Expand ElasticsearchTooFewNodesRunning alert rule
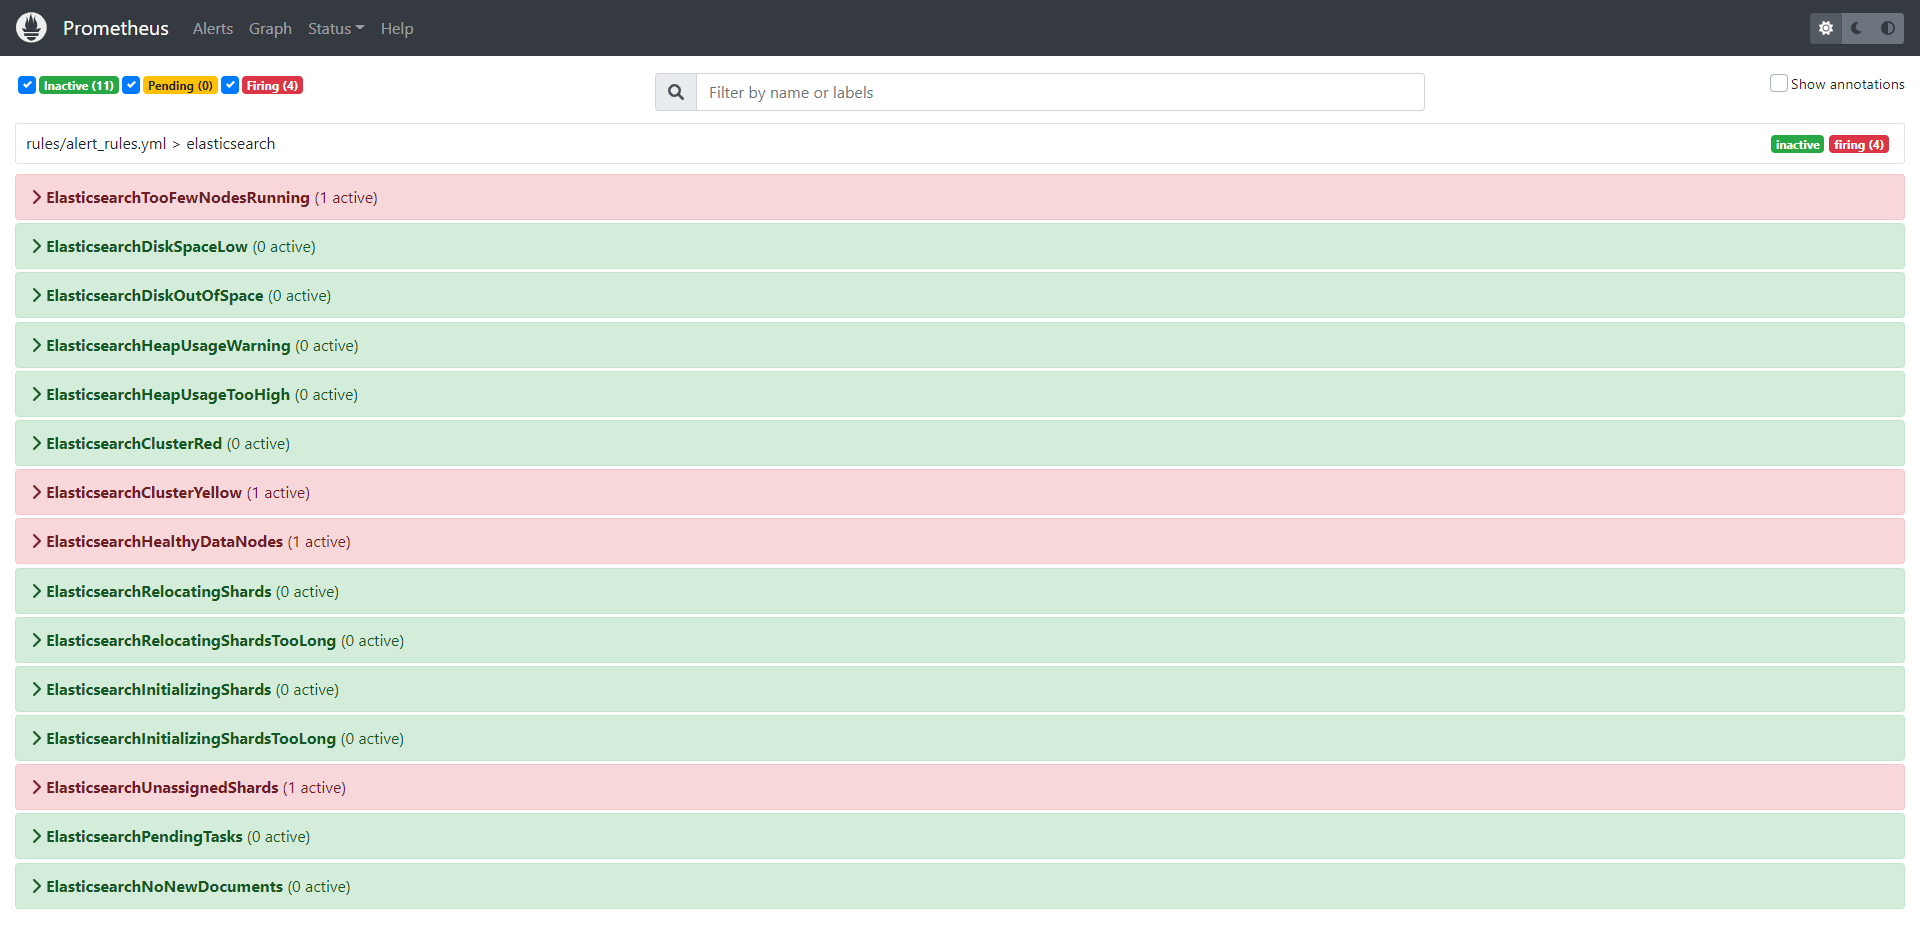This screenshot has height=937, width=1920. (960, 197)
